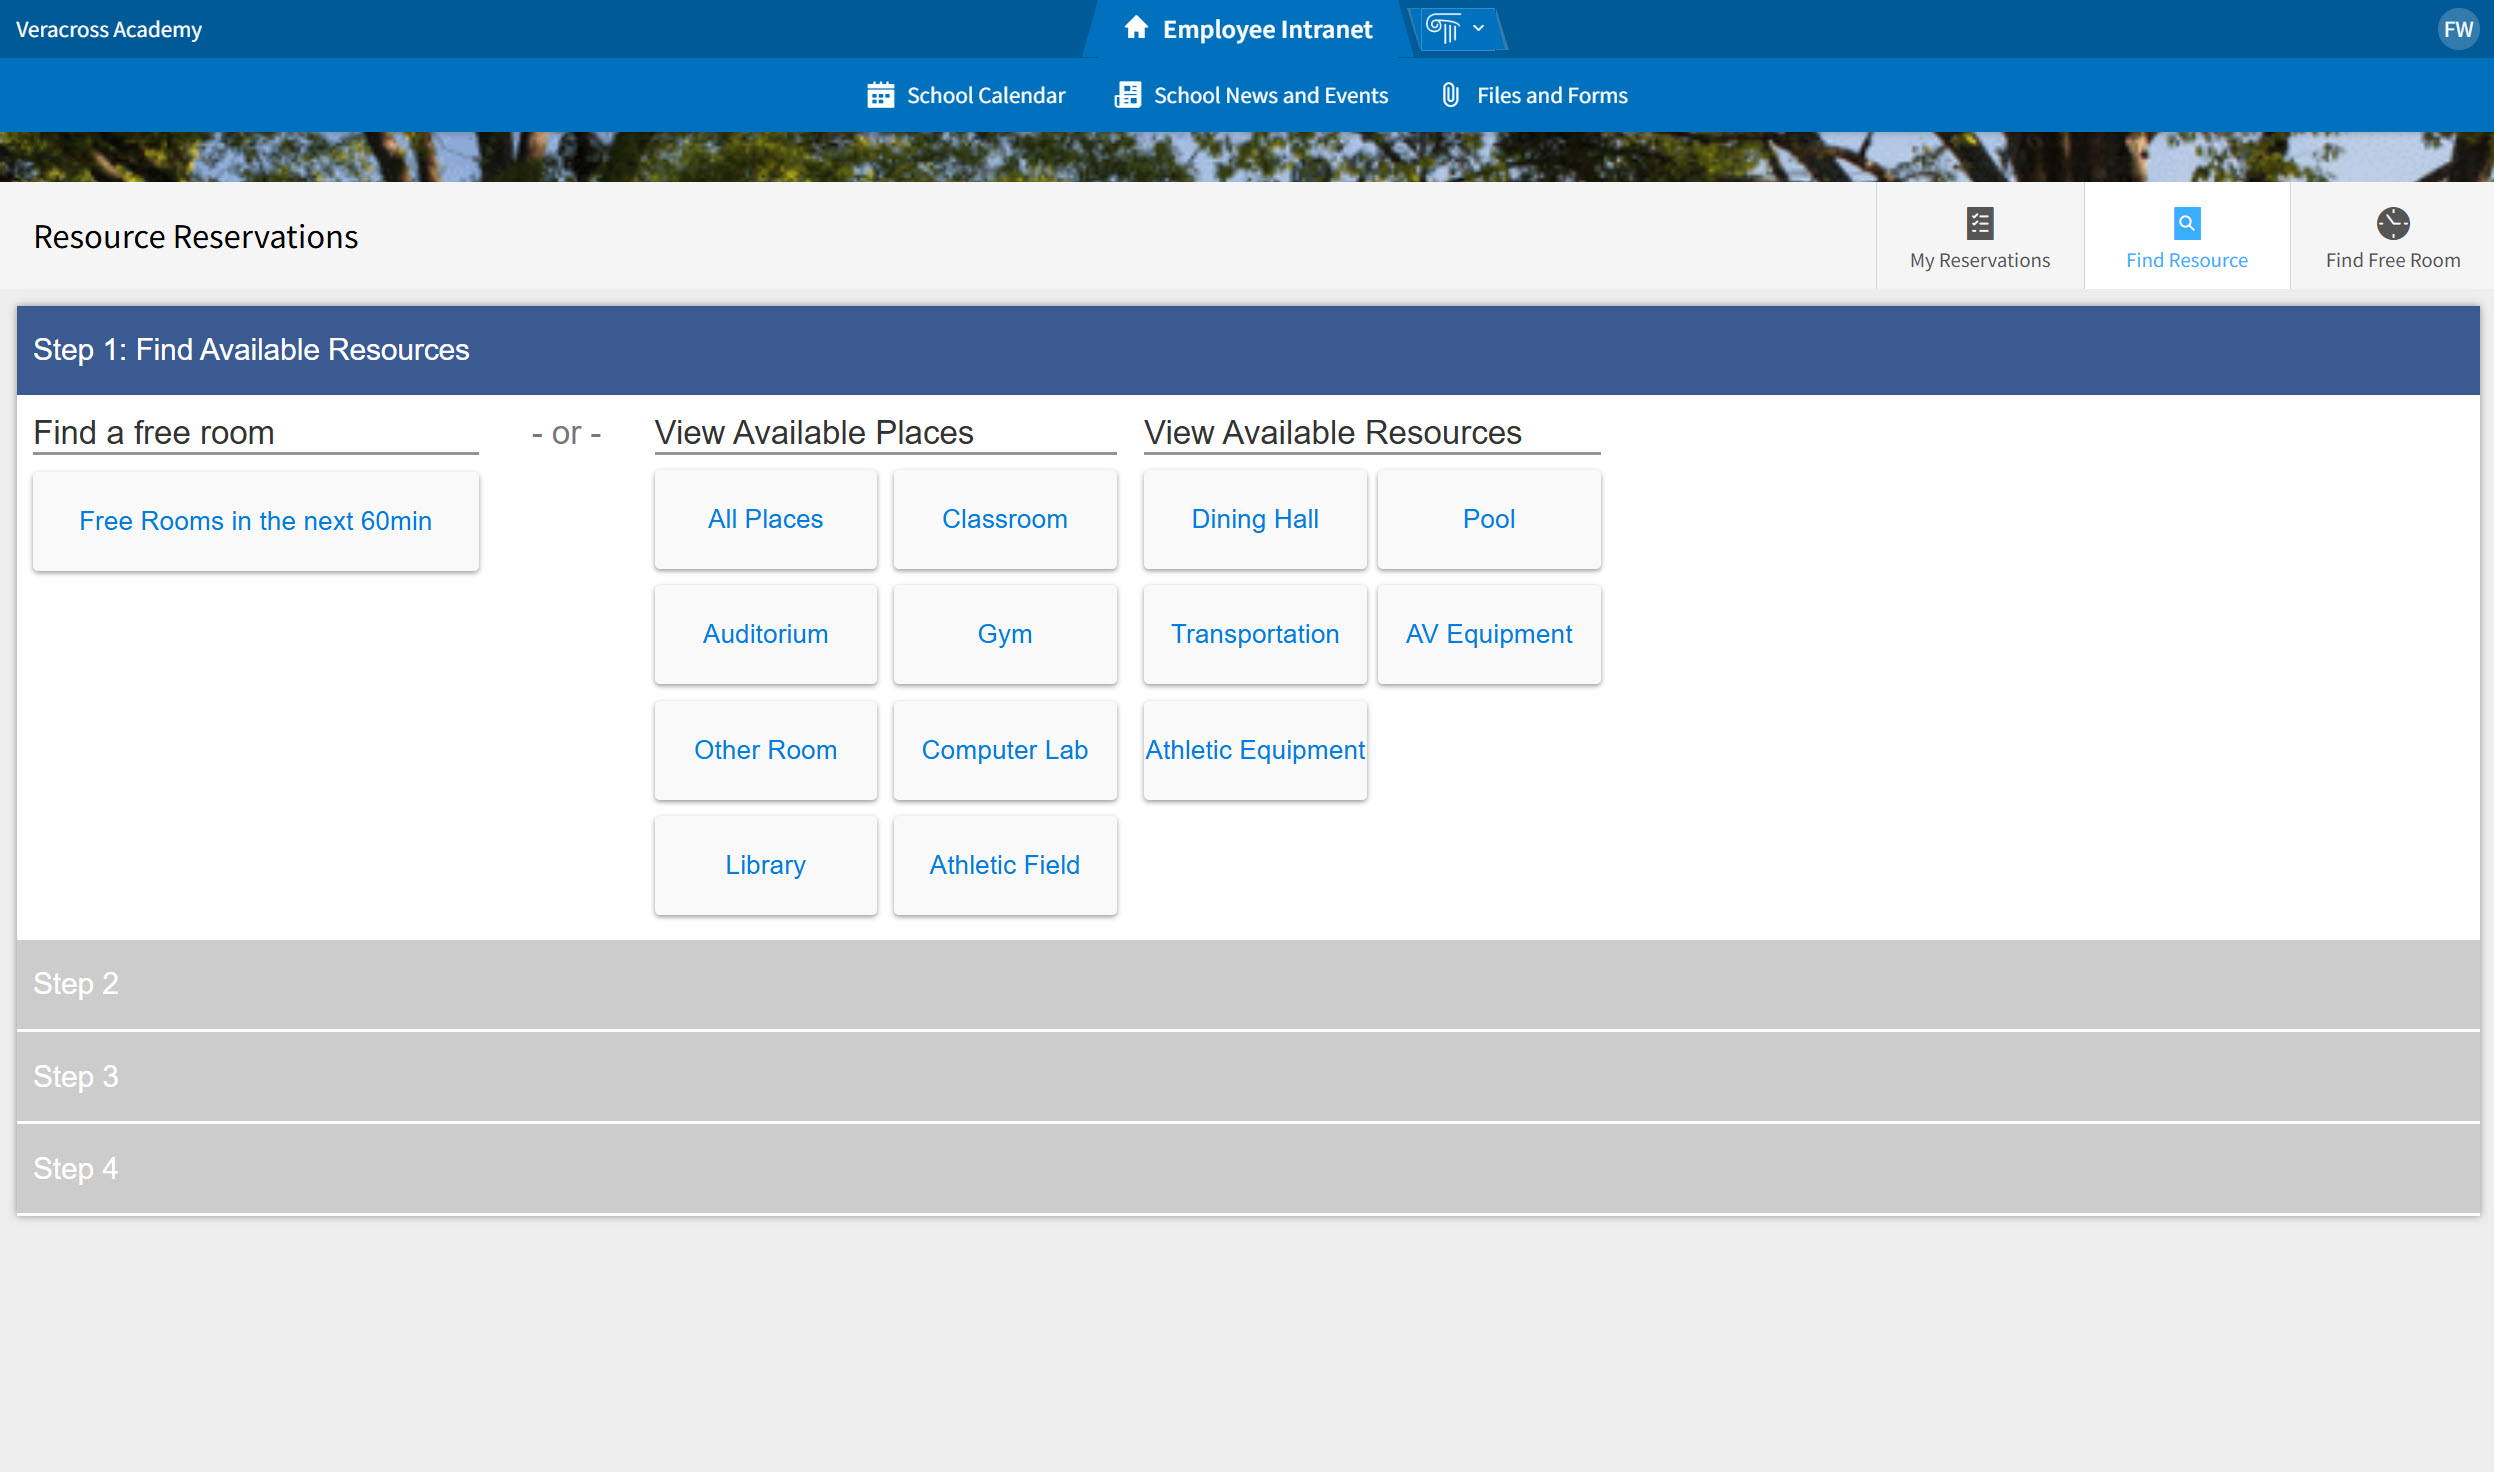The image size is (2494, 1472).
Task: Click the home icon beside Employee Intranet
Action: [x=1137, y=28]
